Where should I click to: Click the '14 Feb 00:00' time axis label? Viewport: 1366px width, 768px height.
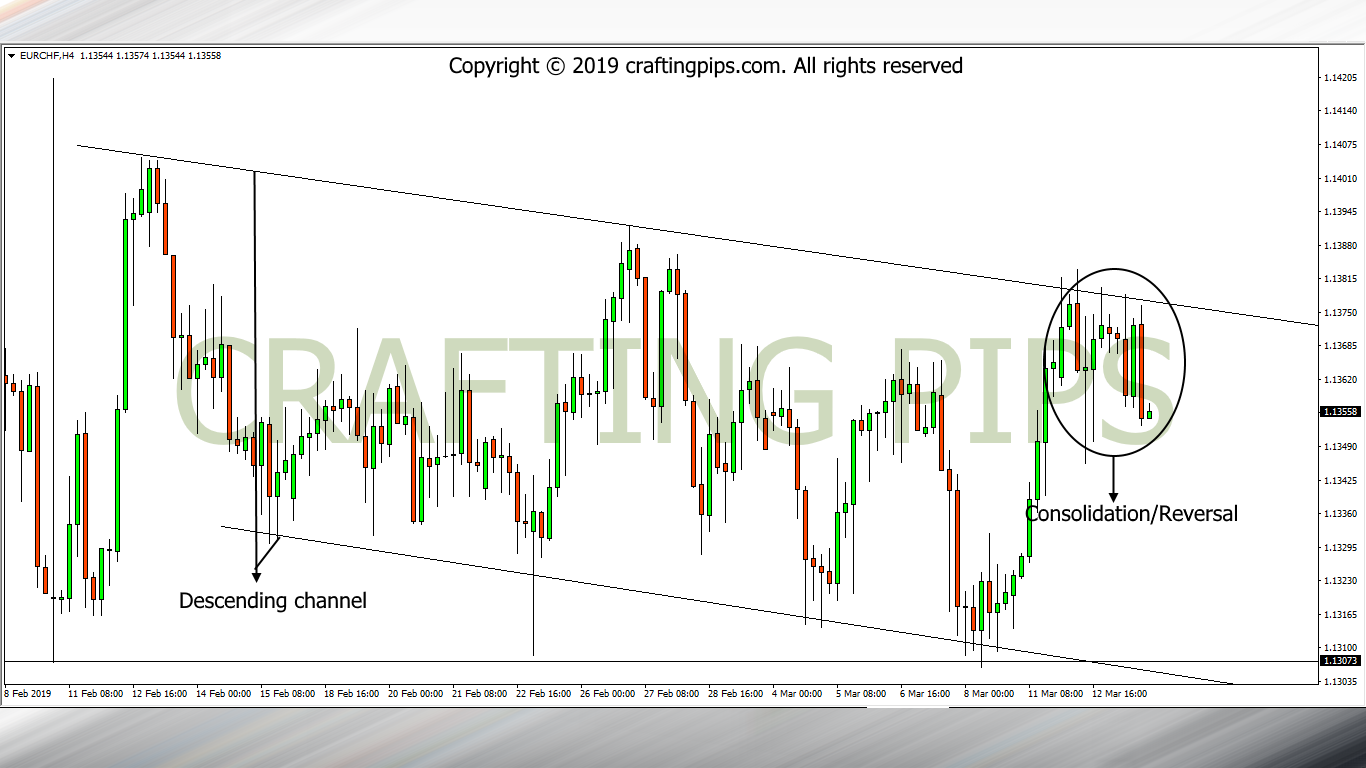[224, 693]
